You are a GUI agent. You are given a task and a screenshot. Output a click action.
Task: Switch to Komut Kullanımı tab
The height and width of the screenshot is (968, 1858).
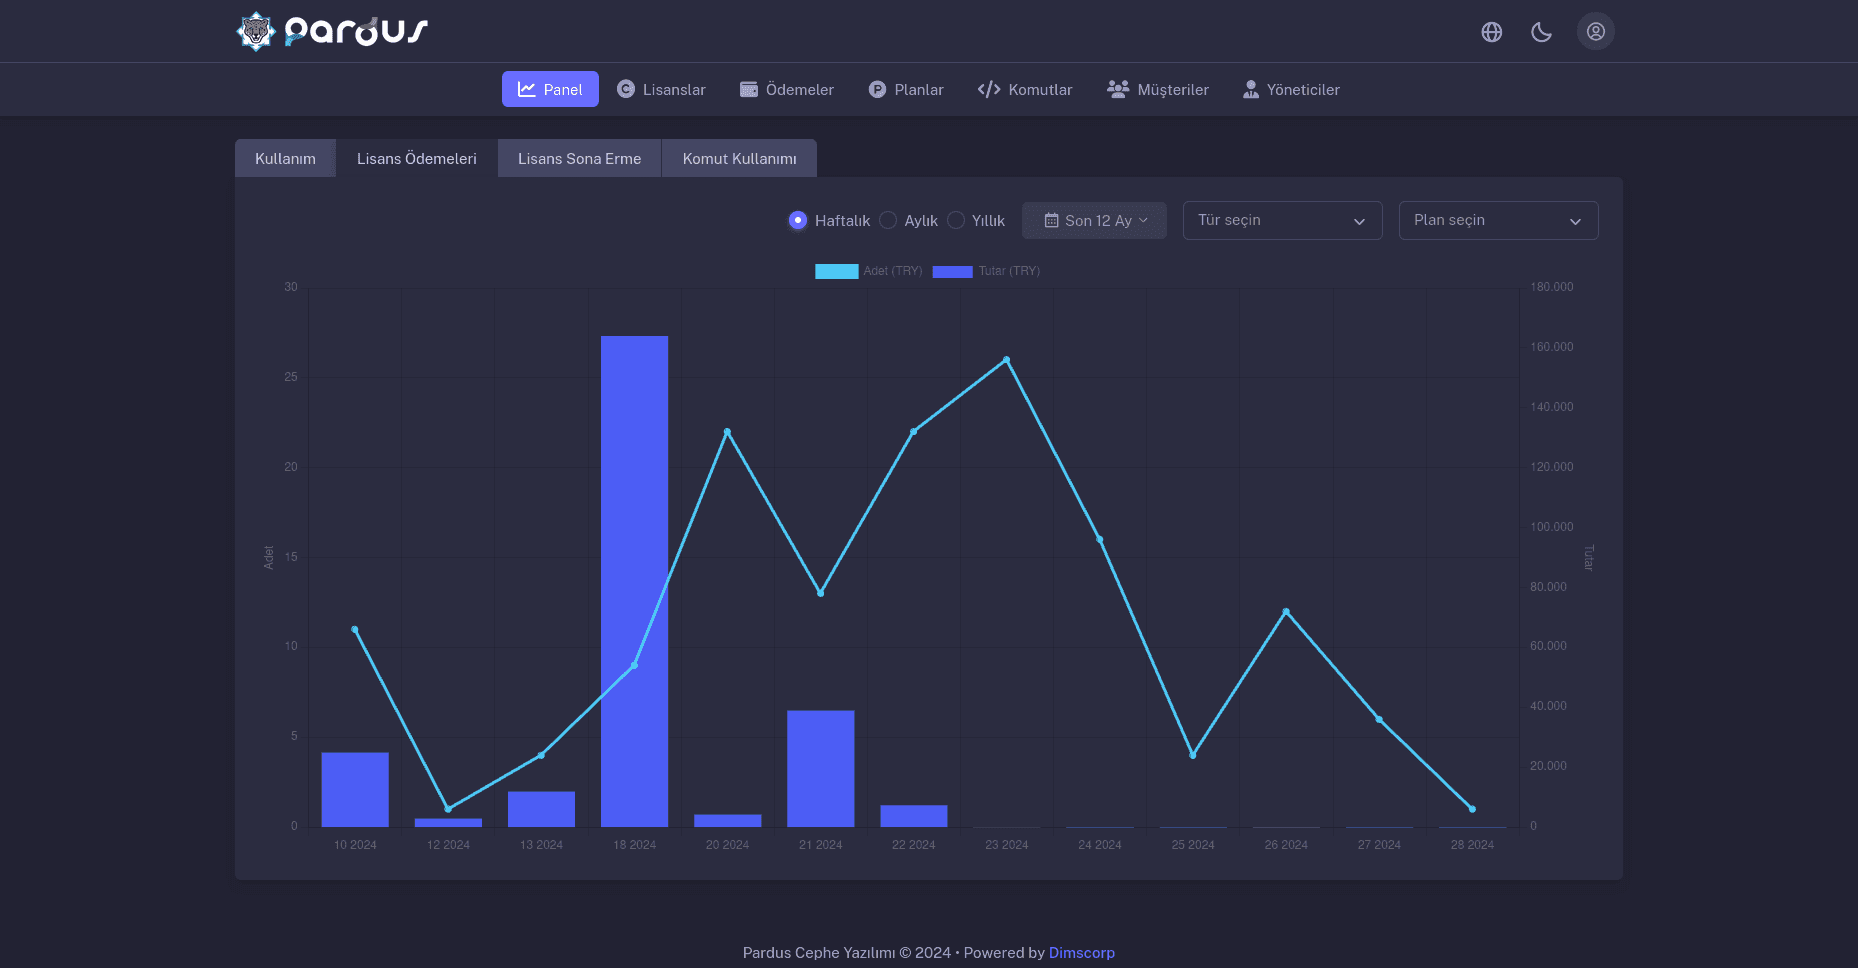click(x=739, y=158)
